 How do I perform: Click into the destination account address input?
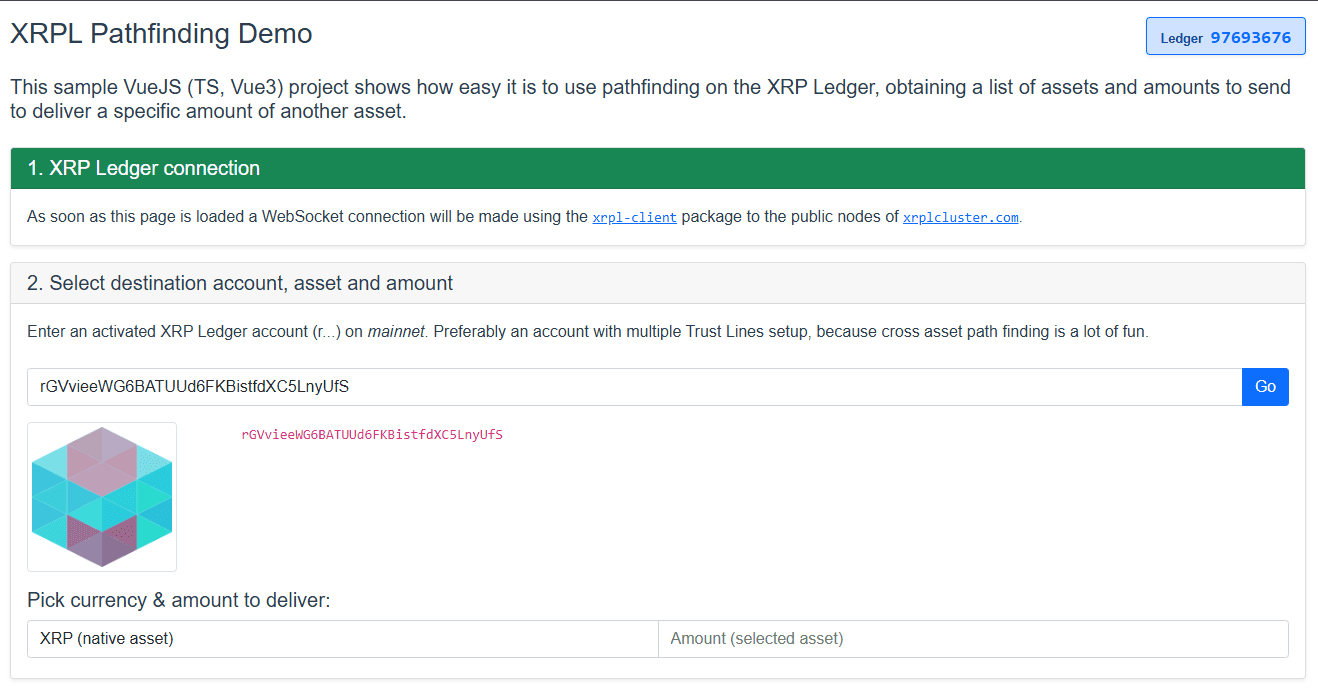tap(634, 387)
